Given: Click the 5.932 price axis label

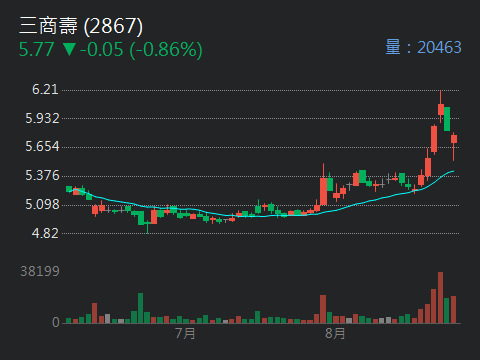Looking at the screenshot, I should [42, 118].
